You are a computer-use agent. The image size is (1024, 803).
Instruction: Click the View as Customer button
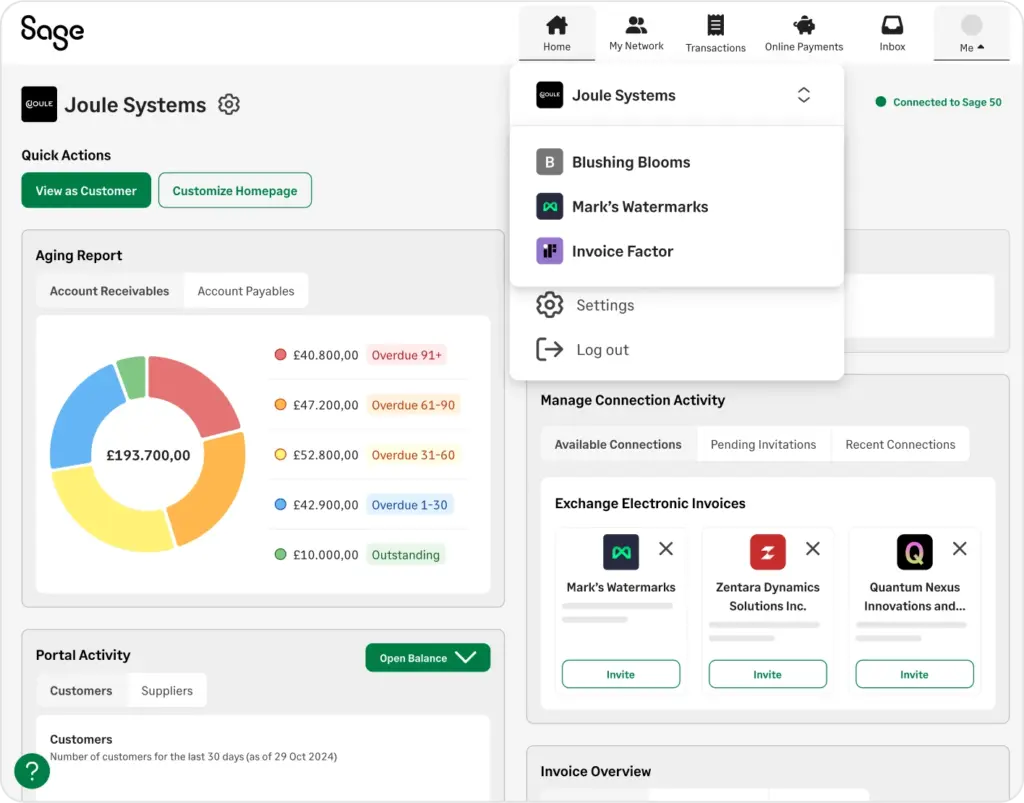86,191
